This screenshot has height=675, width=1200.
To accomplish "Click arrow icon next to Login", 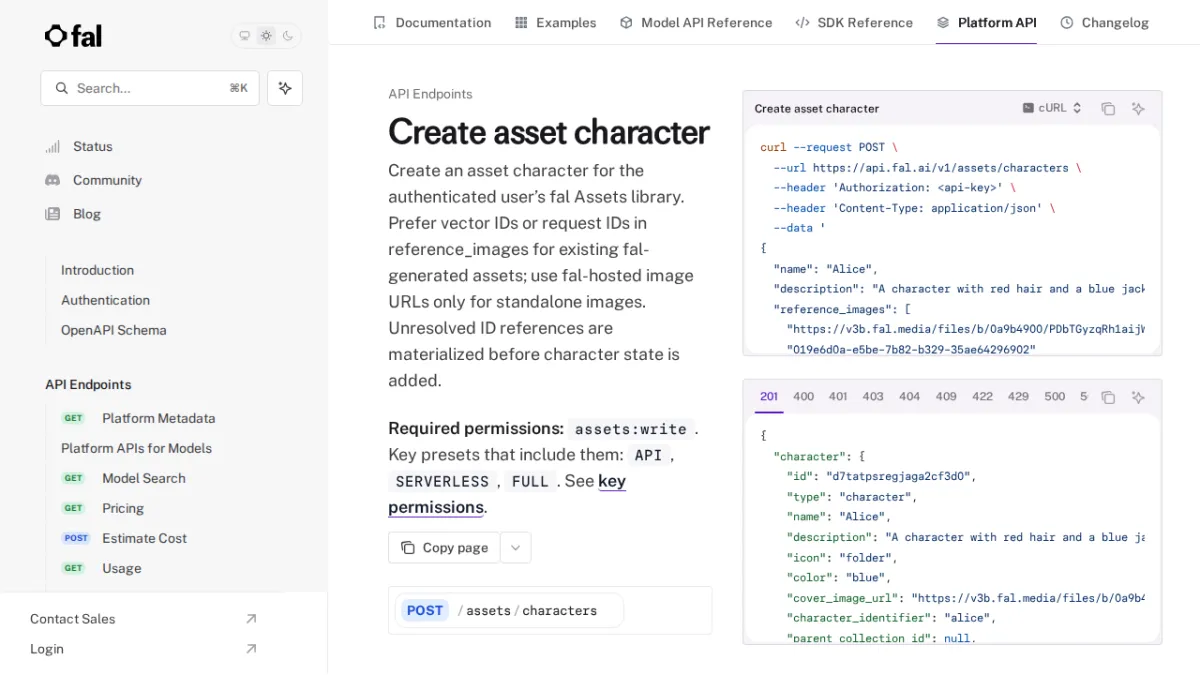I will (251, 649).
